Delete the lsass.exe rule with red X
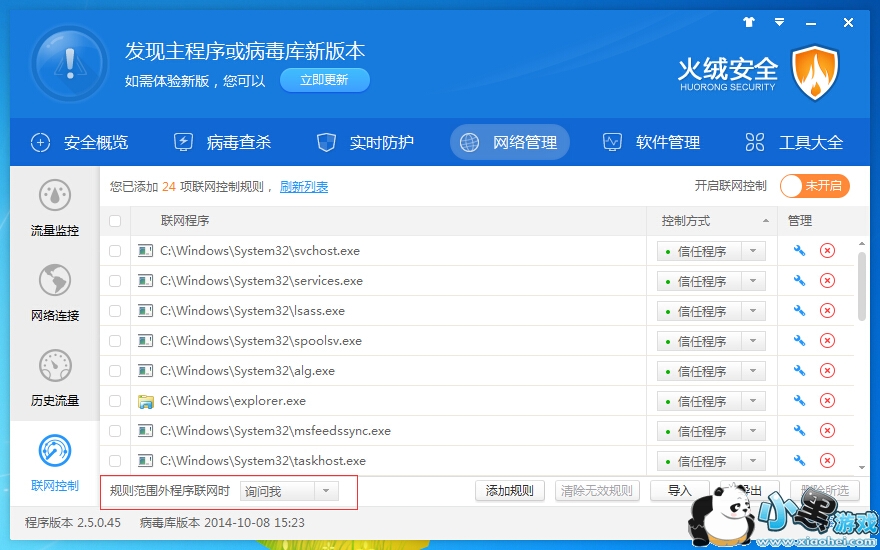Viewport: 880px width, 550px height. click(x=827, y=311)
